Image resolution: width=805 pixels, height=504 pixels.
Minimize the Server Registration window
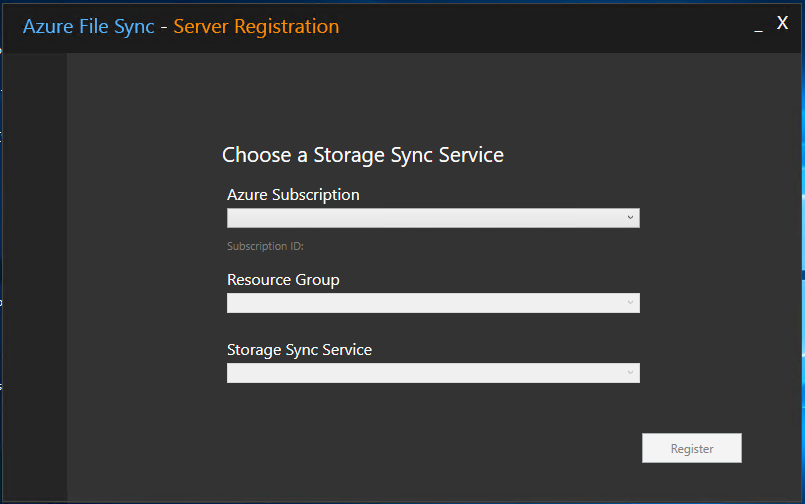(x=758, y=27)
